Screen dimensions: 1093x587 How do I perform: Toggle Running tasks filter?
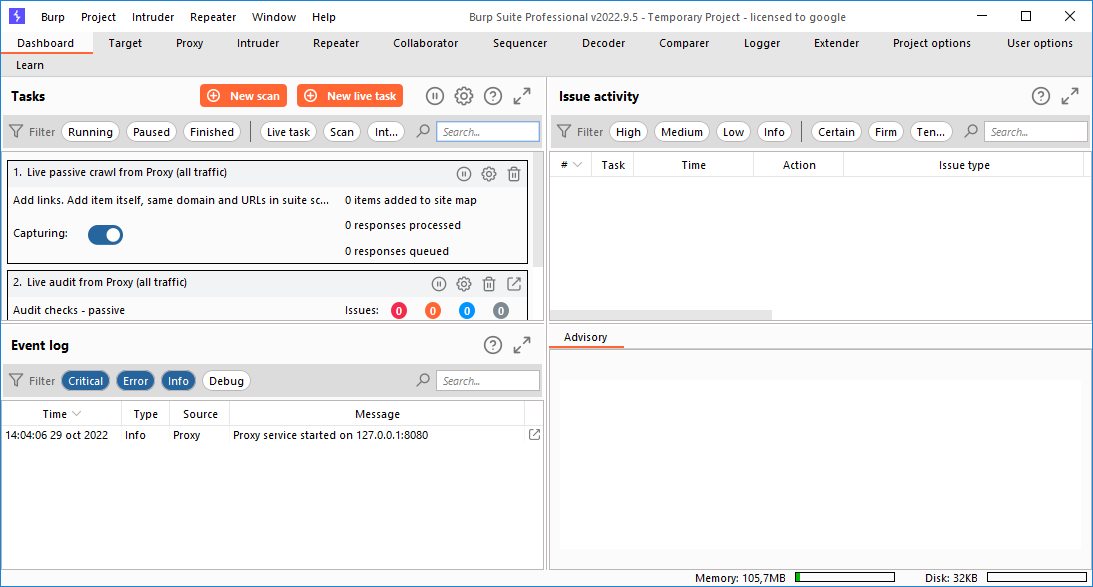coord(91,132)
